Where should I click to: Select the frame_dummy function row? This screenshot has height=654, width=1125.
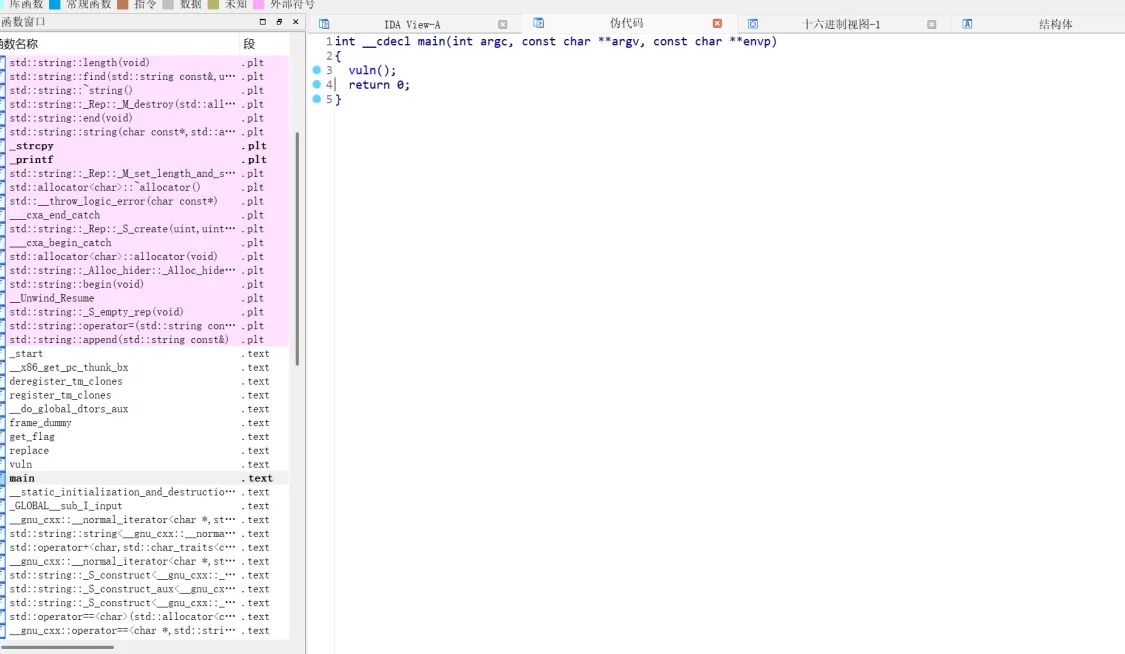[145, 423]
